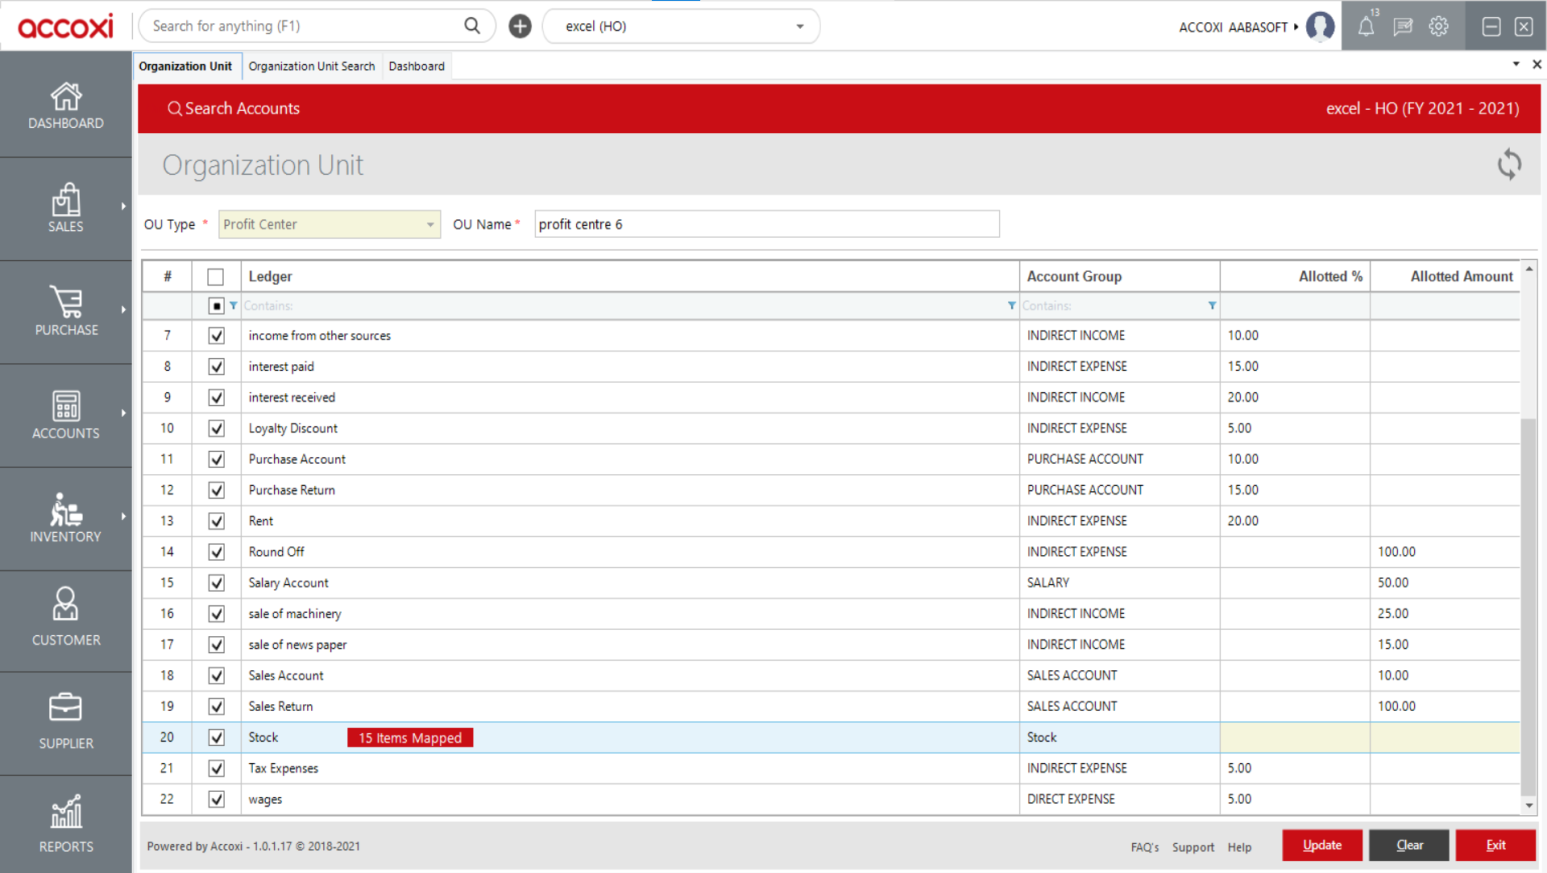1547x873 pixels.
Task: Toggle the select-all checkbox in header
Action: 216,277
